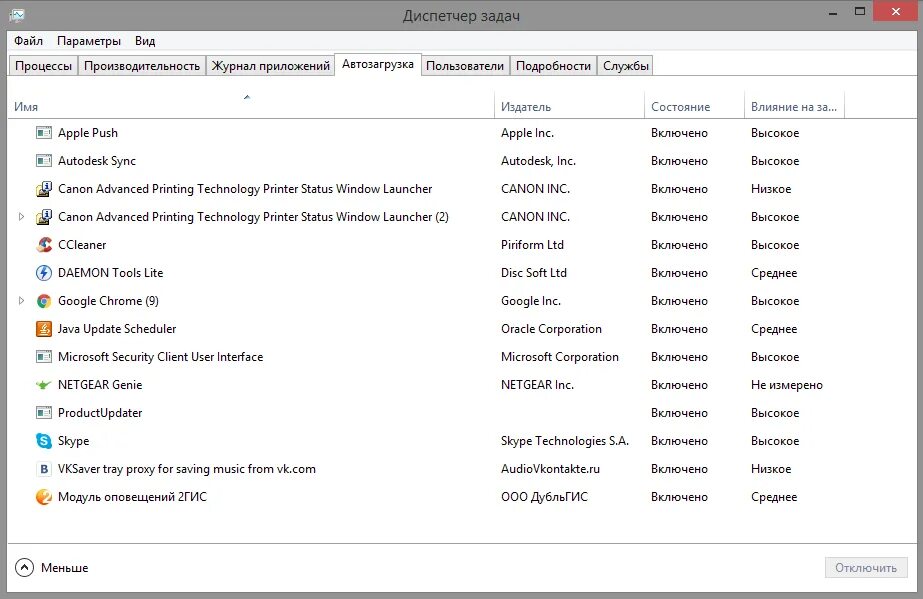Click publisher NETGEAR Inc.

tap(537, 385)
